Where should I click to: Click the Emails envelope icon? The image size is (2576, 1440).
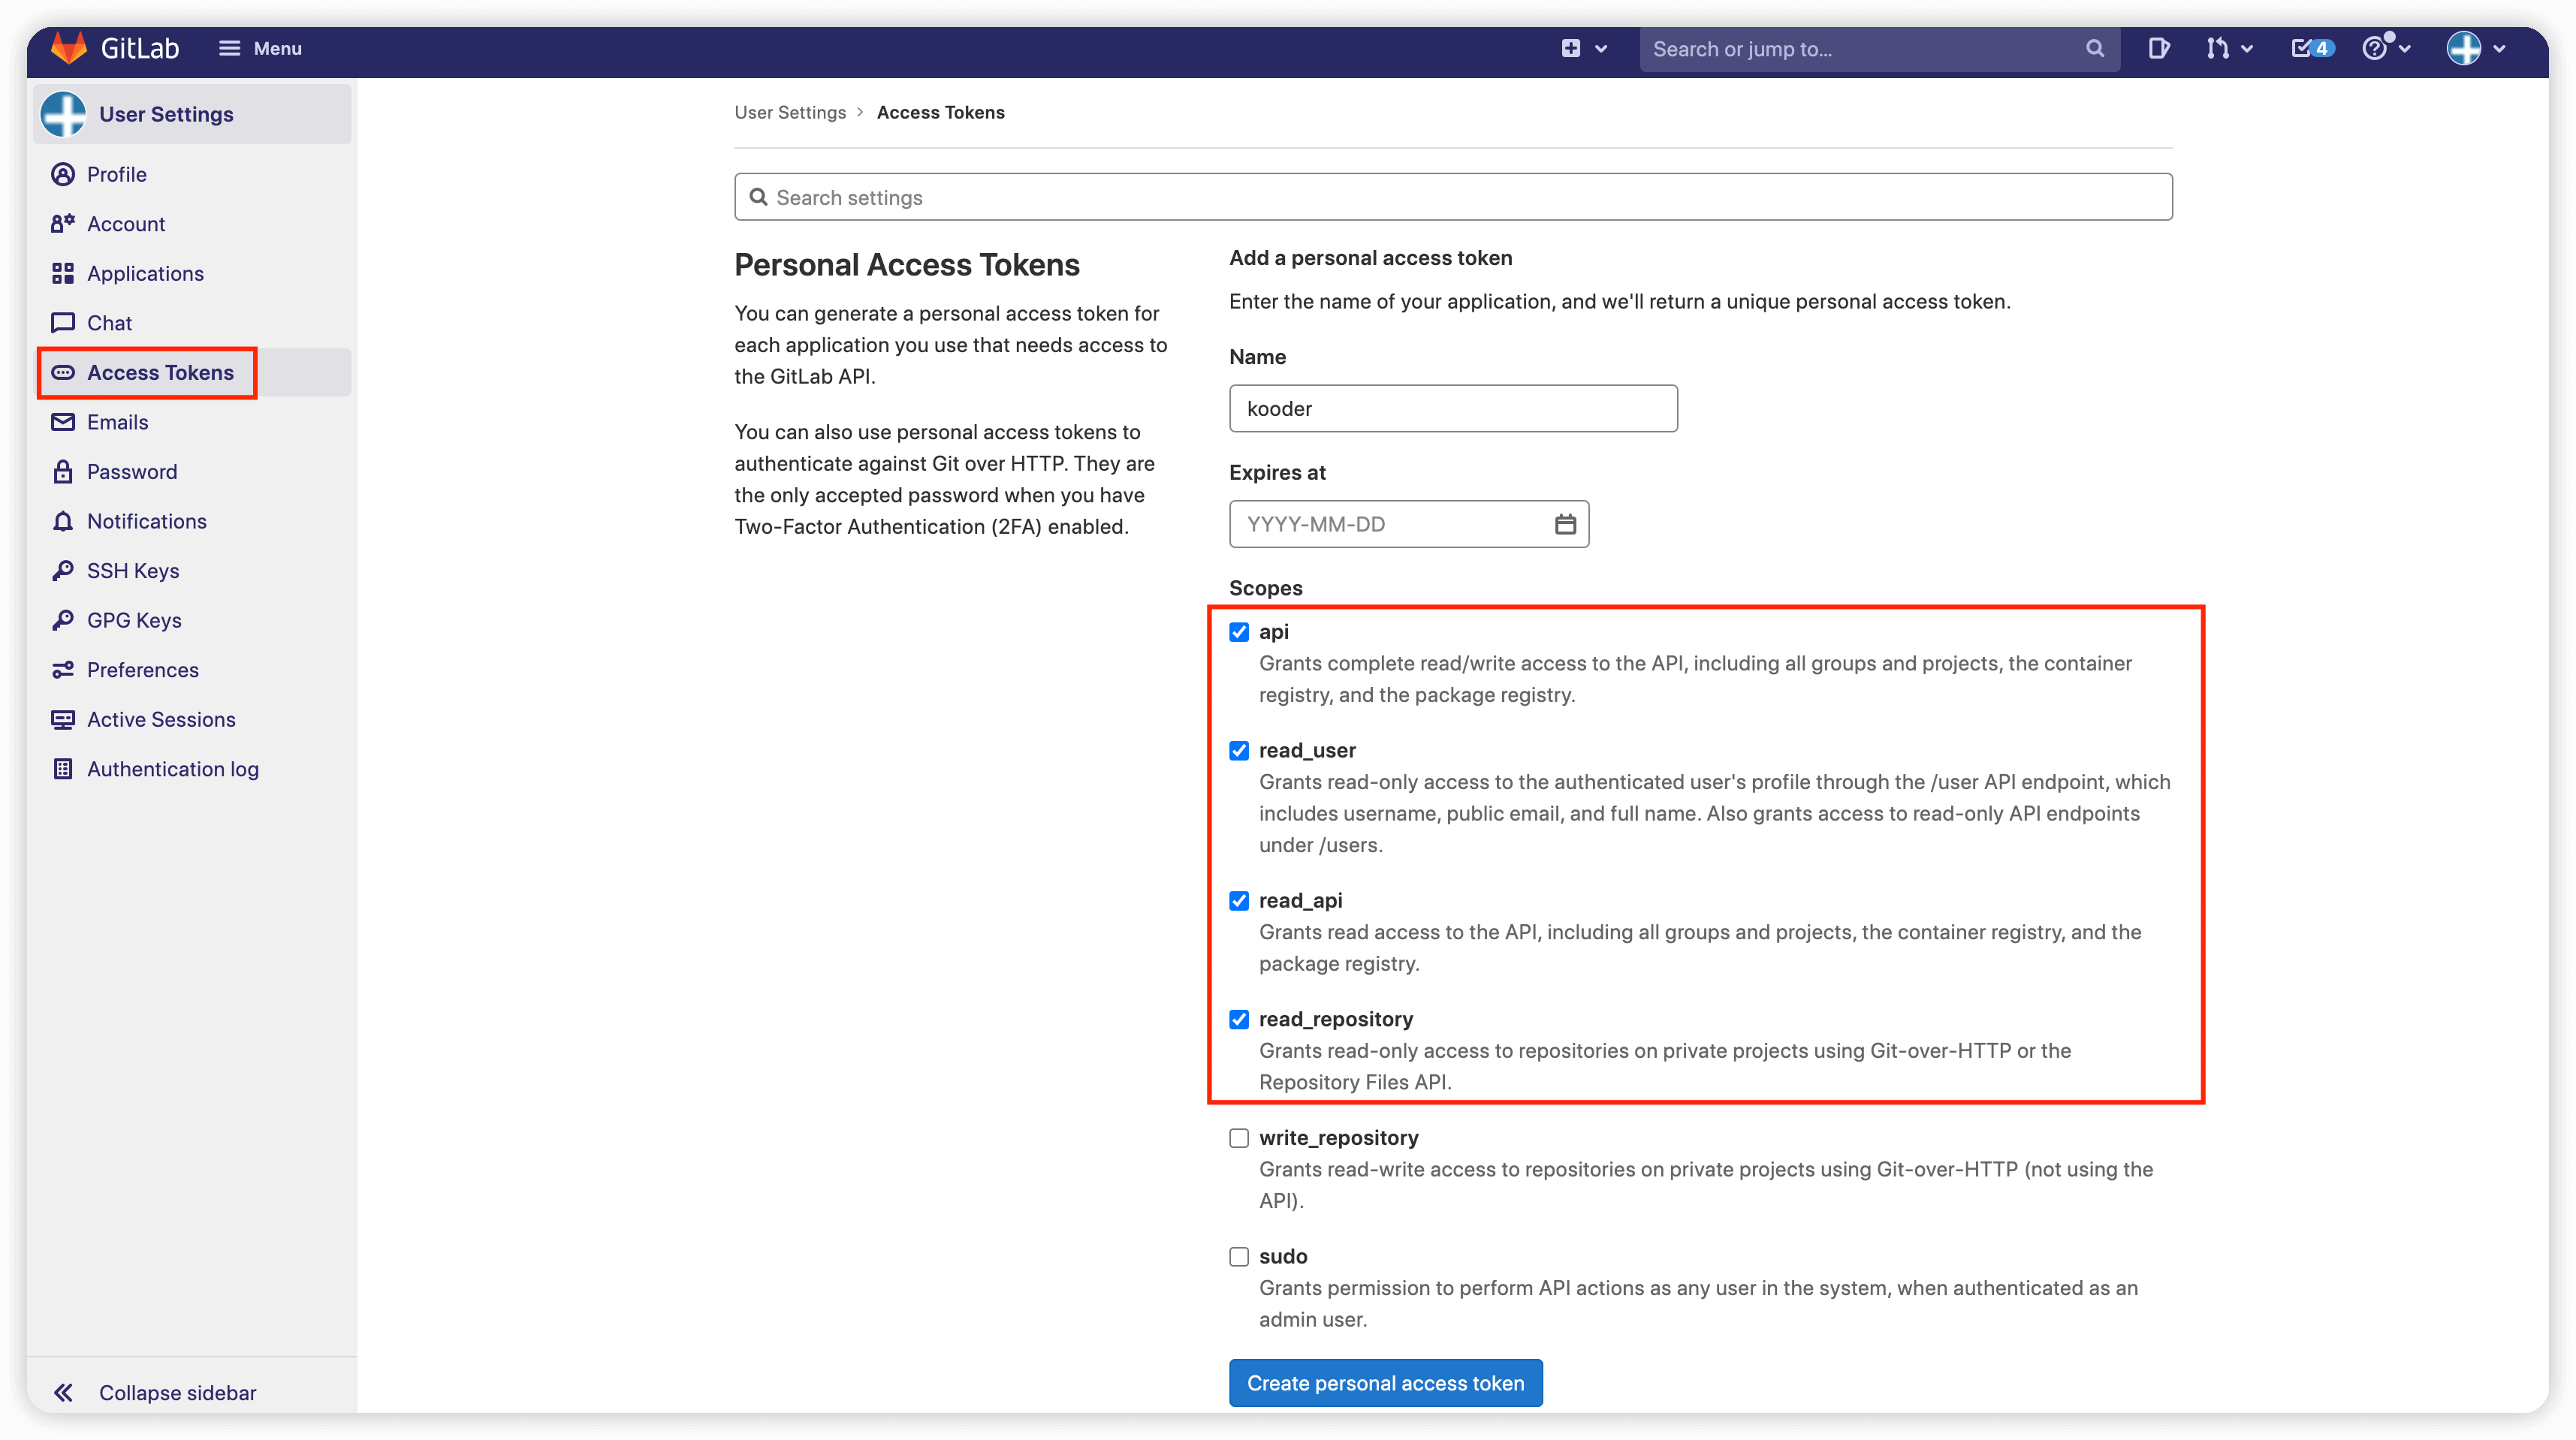click(x=63, y=422)
